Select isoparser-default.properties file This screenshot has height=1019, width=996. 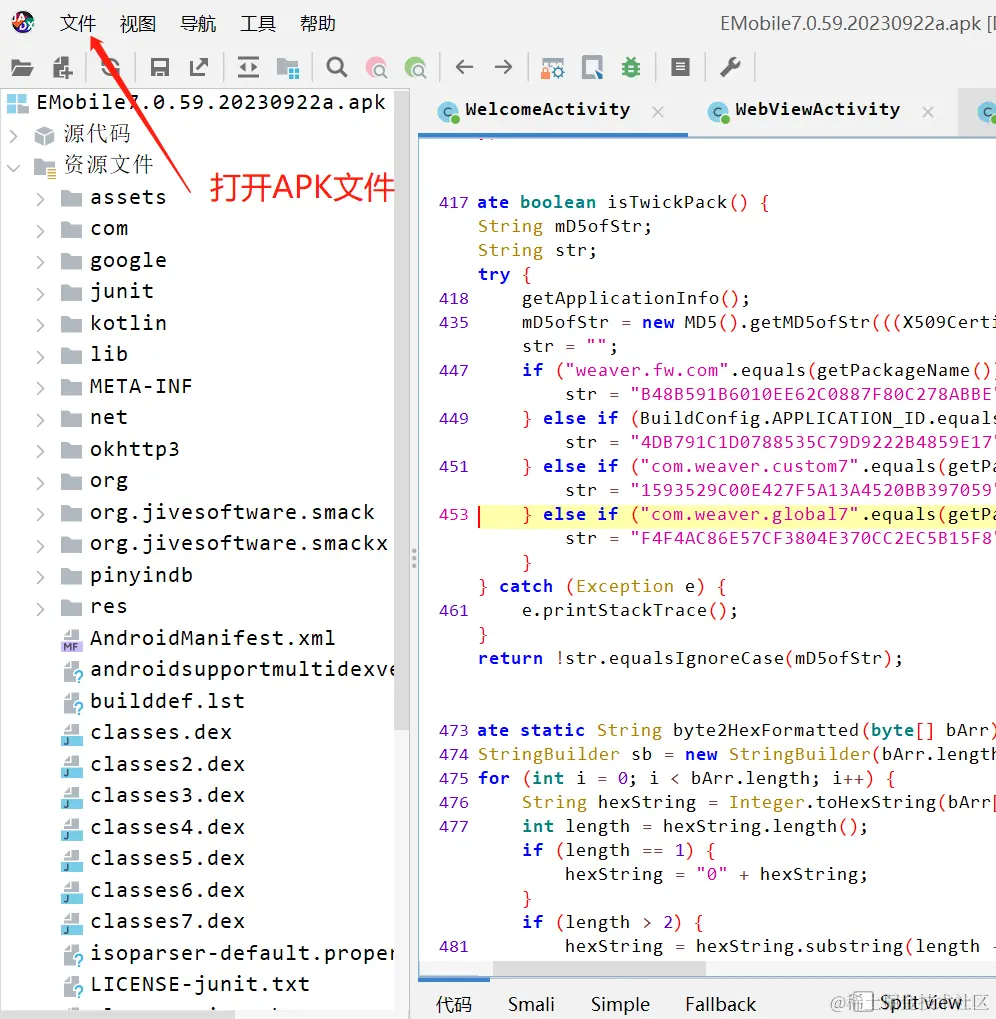coord(242,953)
